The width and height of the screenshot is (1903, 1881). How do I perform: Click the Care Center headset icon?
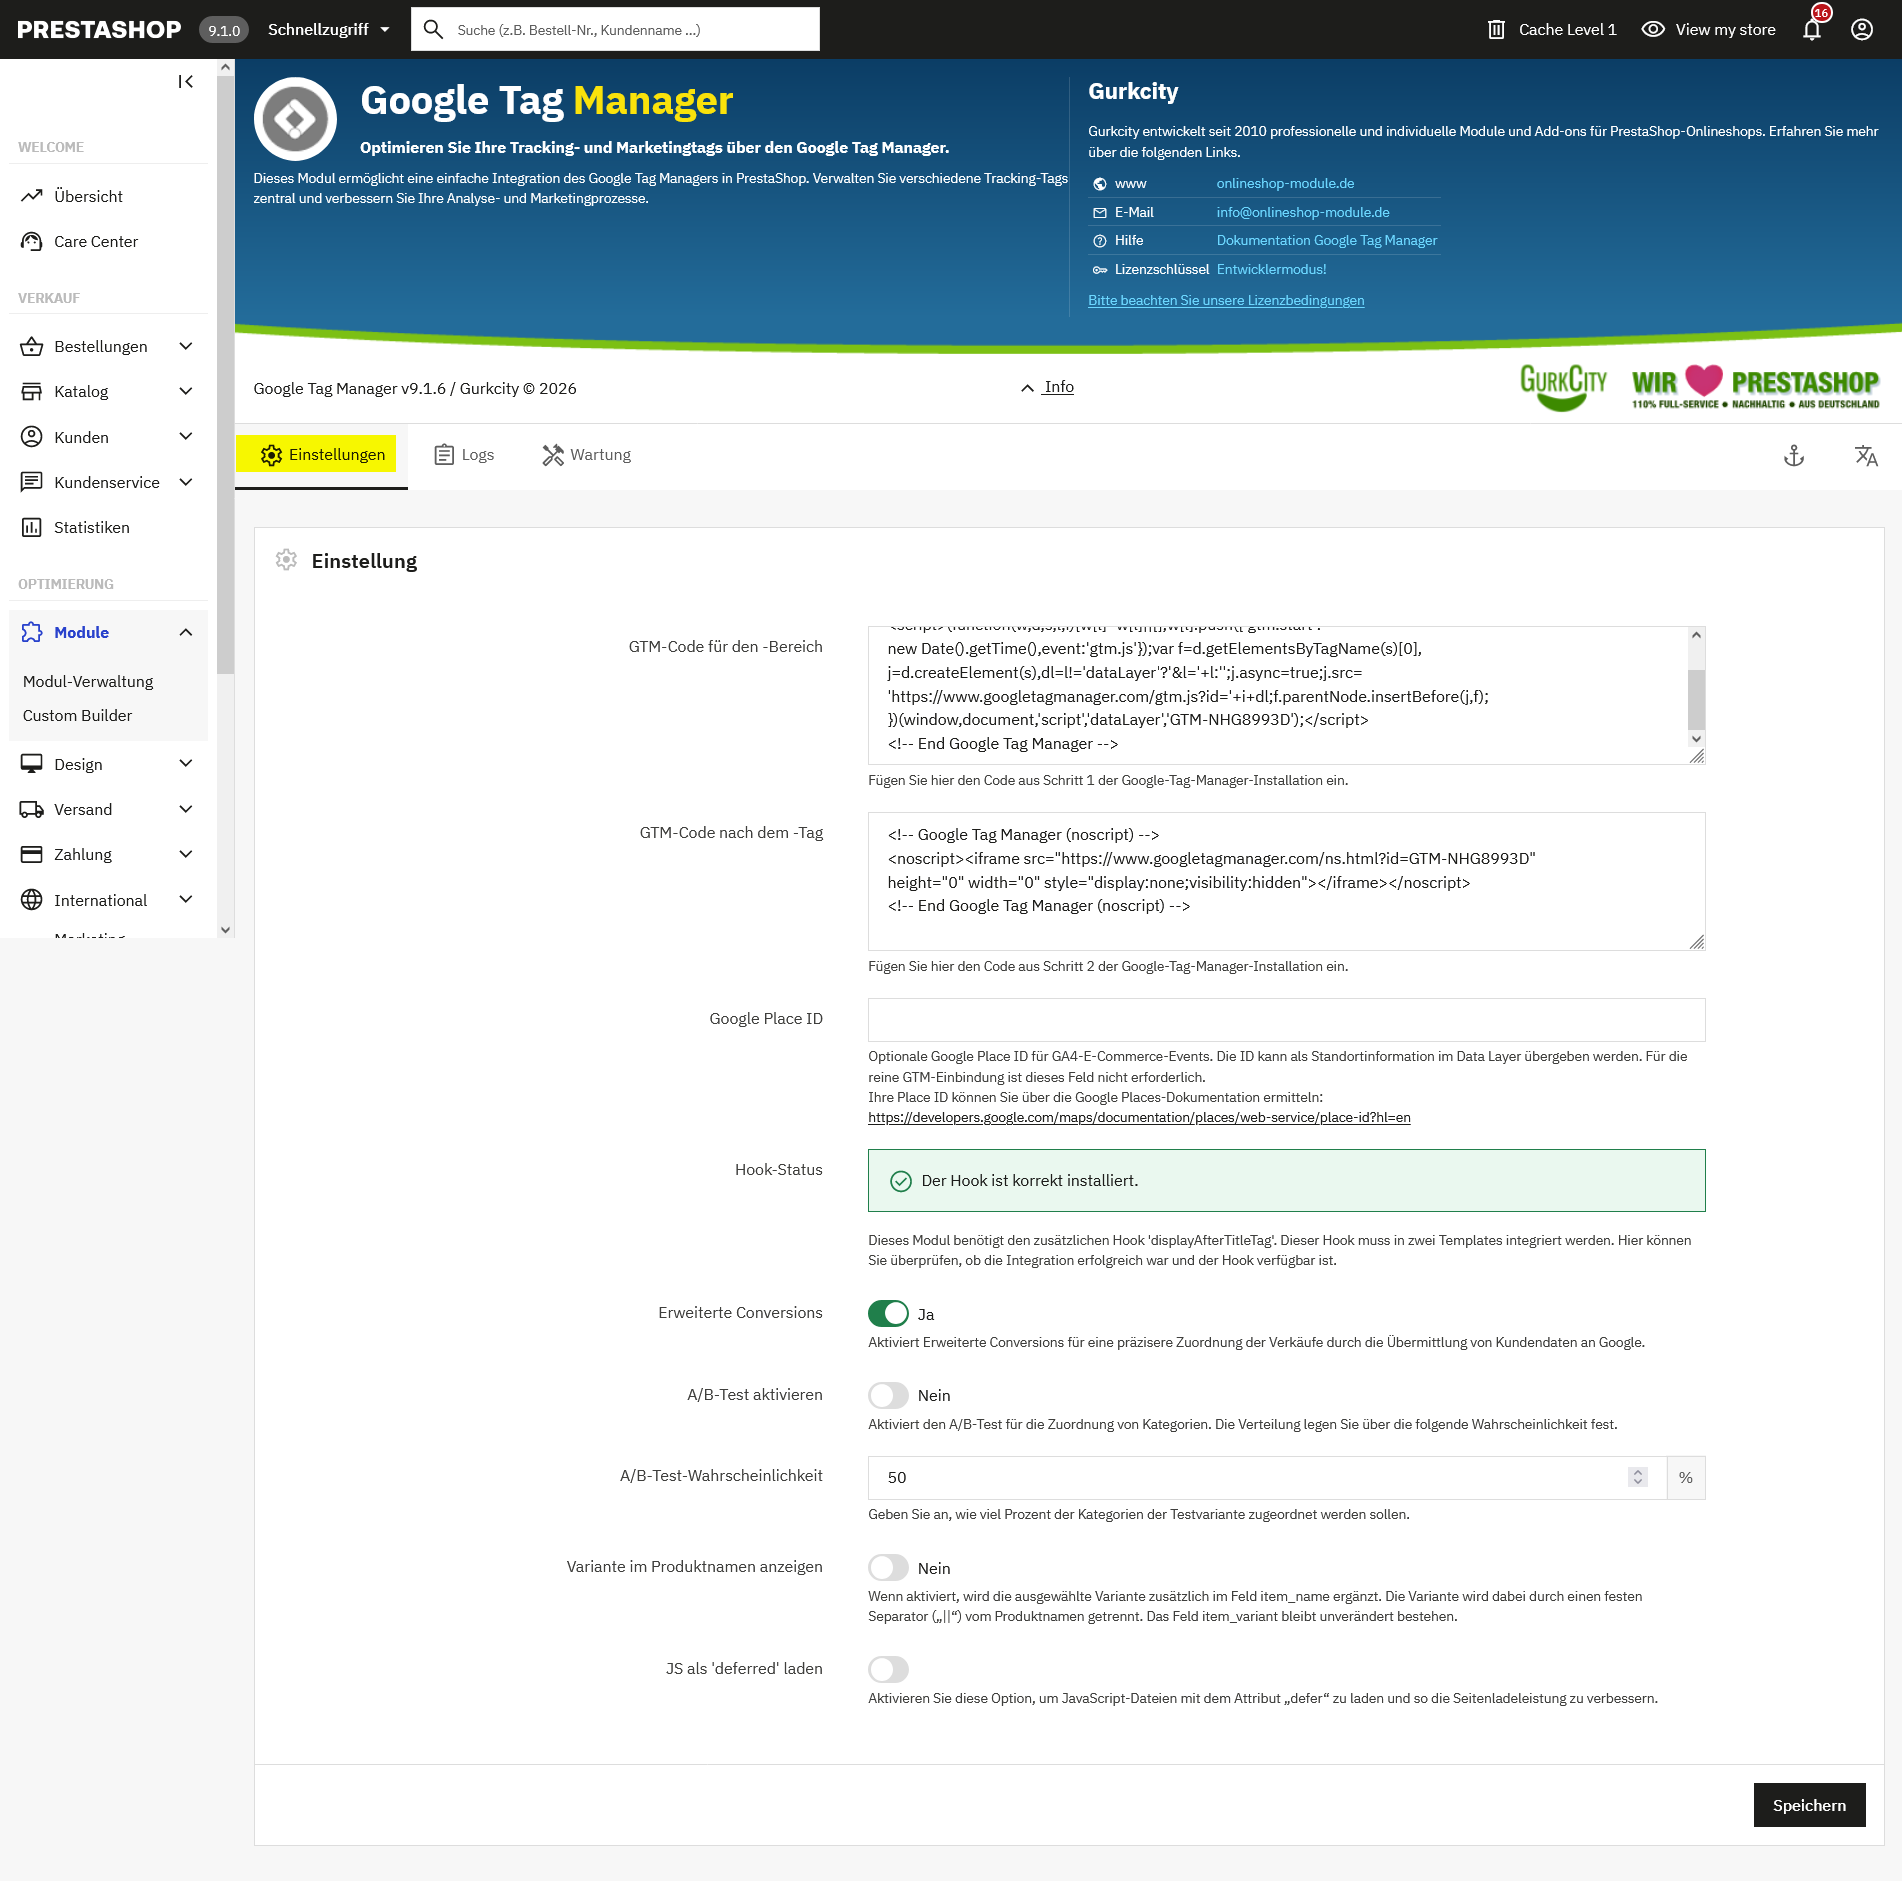(x=32, y=241)
